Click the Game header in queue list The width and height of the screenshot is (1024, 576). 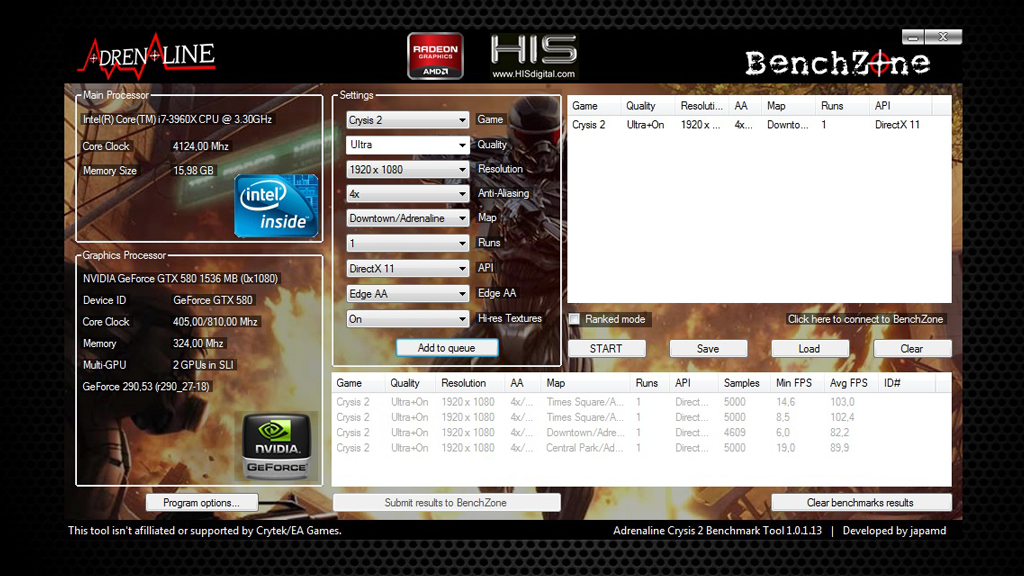[594, 106]
